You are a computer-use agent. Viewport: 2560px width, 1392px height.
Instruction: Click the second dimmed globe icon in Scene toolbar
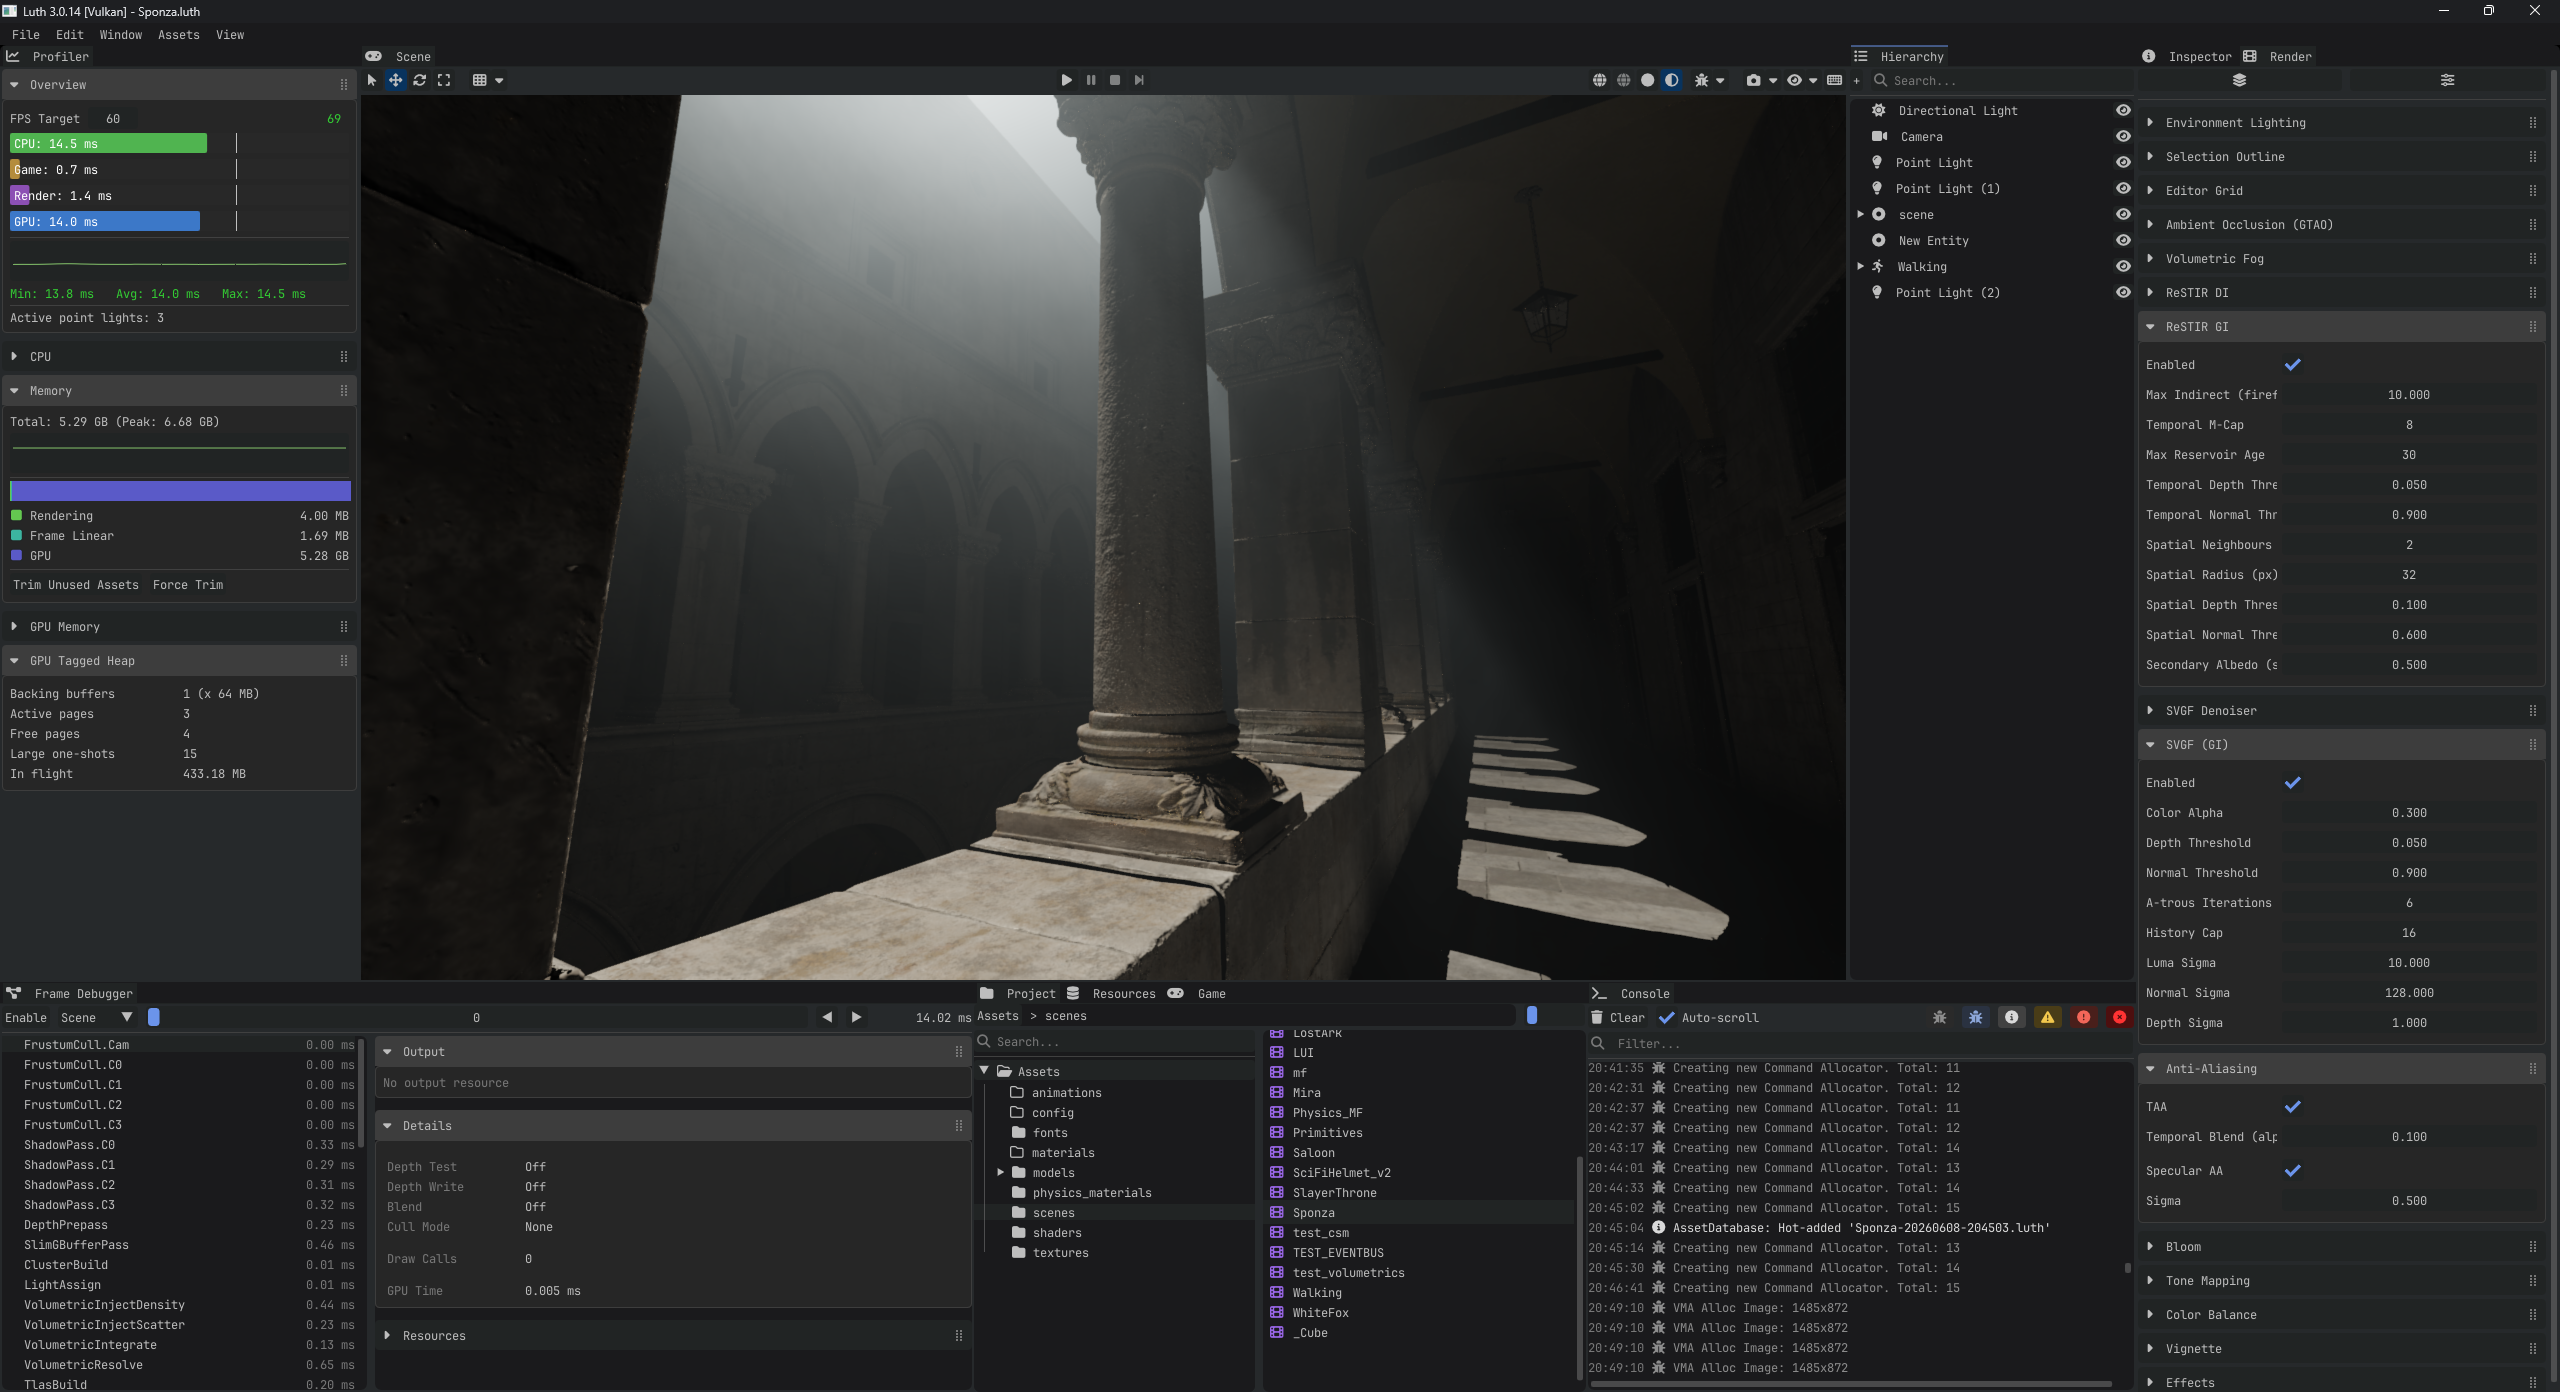tap(1623, 80)
